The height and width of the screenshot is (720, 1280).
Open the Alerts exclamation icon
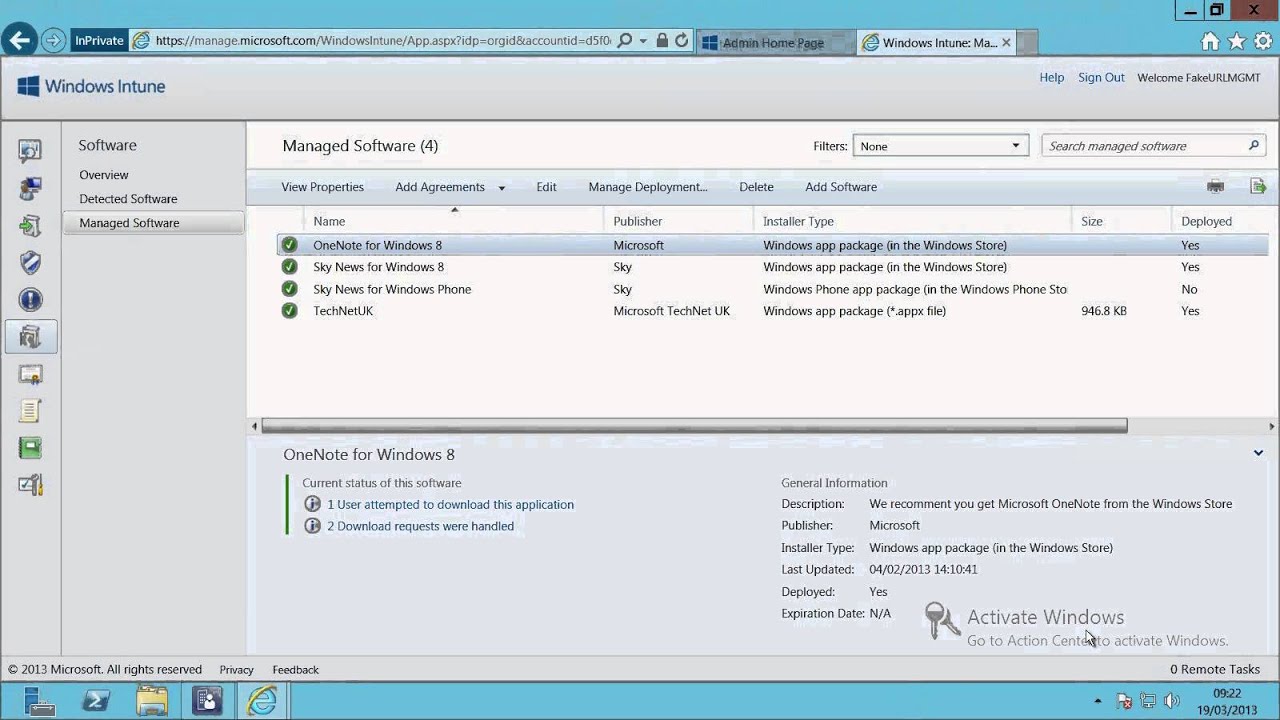coord(30,300)
